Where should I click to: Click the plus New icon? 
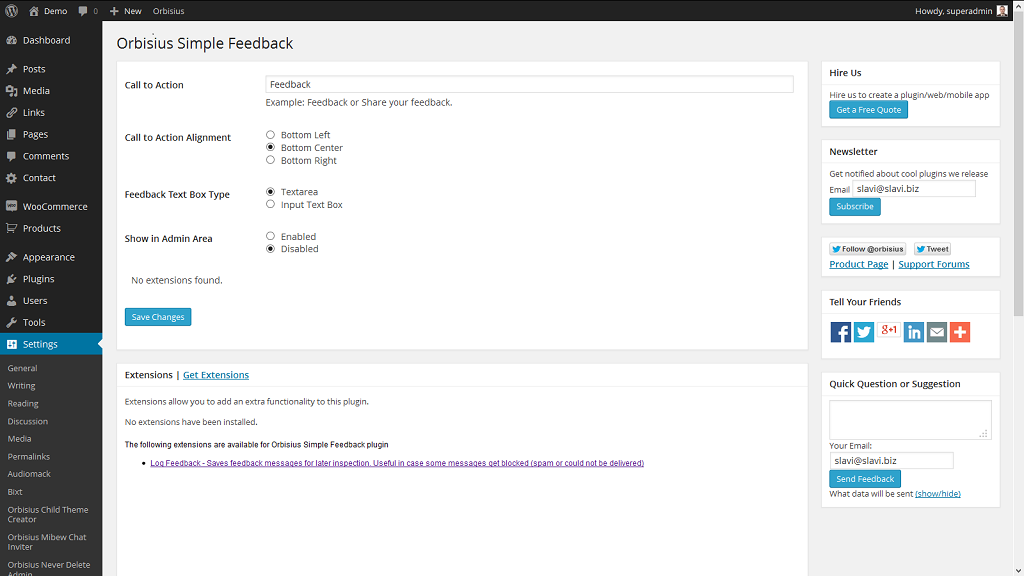[x=114, y=11]
